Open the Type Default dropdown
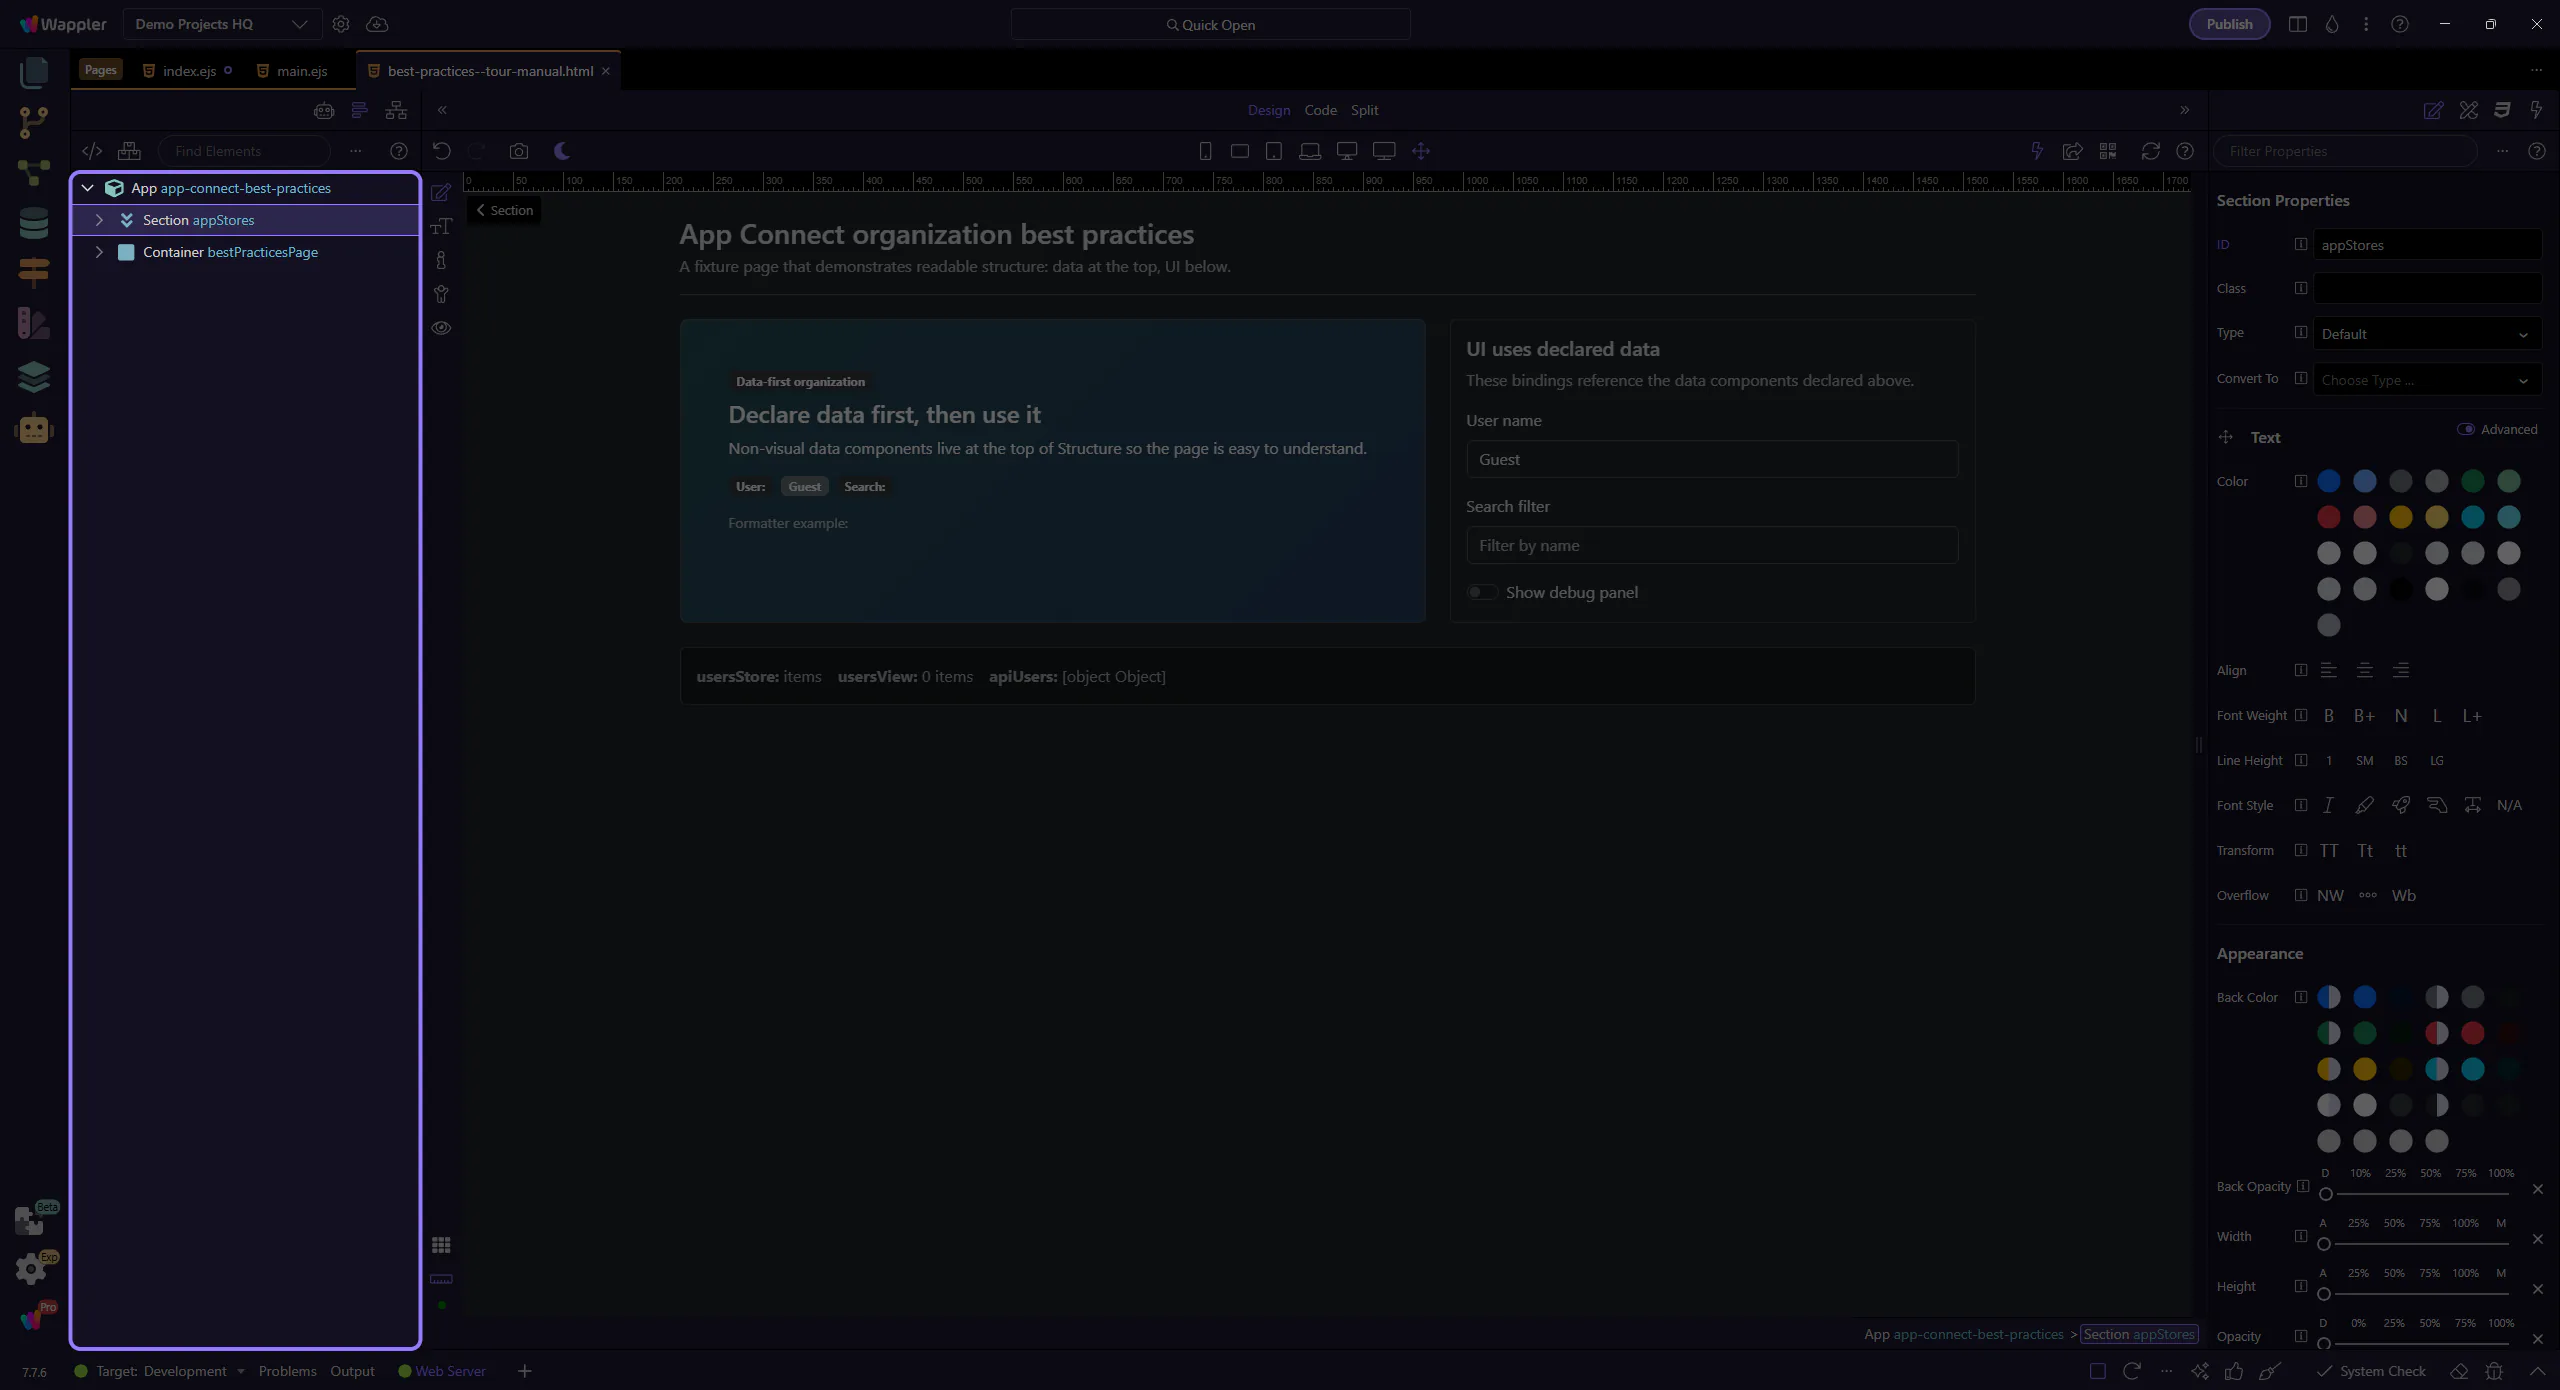The width and height of the screenshot is (2560, 1390). click(x=2426, y=334)
